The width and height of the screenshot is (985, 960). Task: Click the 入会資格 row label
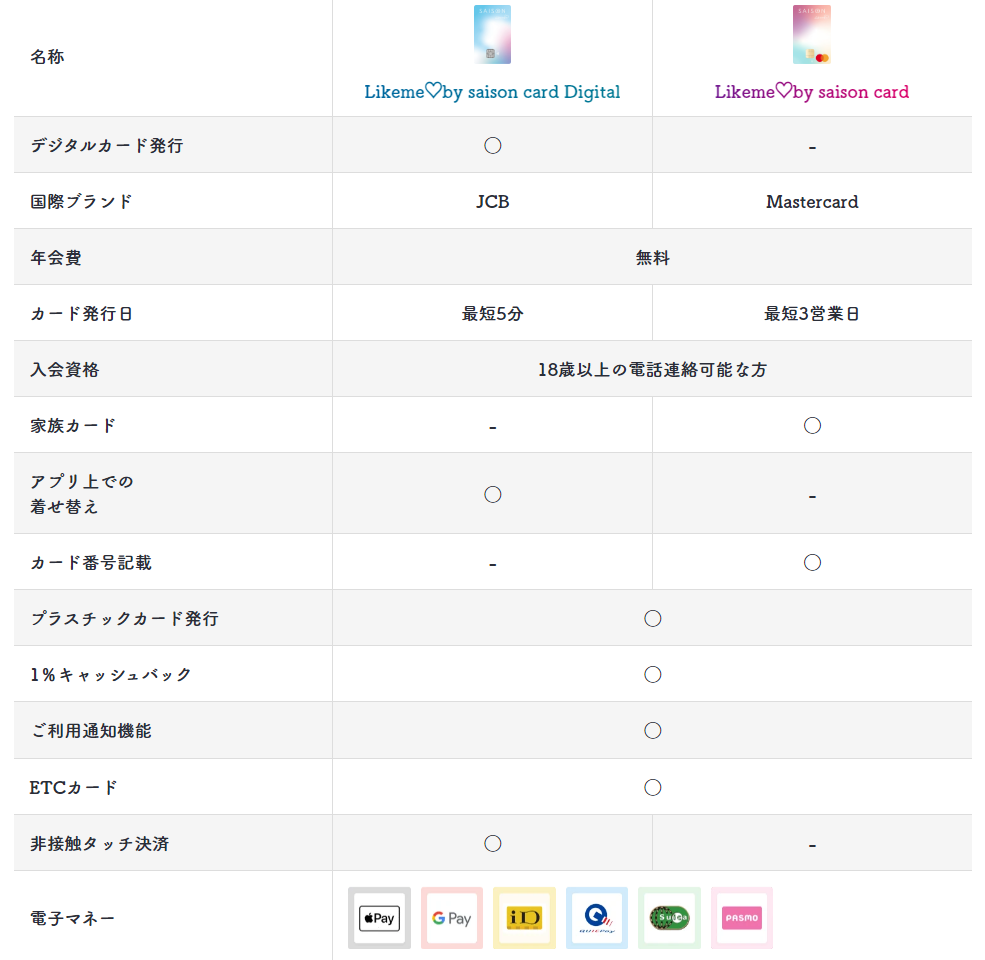point(65,369)
